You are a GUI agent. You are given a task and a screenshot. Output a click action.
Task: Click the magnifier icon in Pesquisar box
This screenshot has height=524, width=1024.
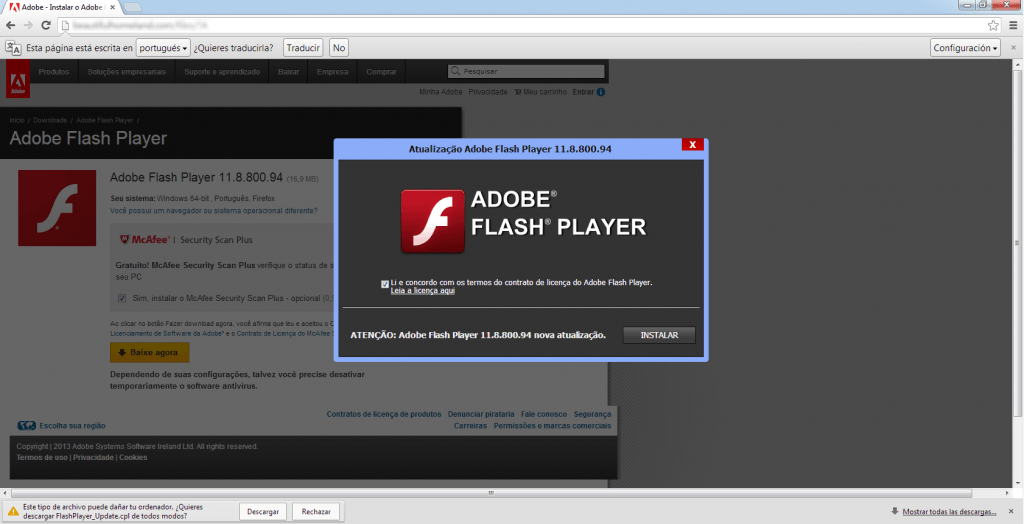click(456, 71)
